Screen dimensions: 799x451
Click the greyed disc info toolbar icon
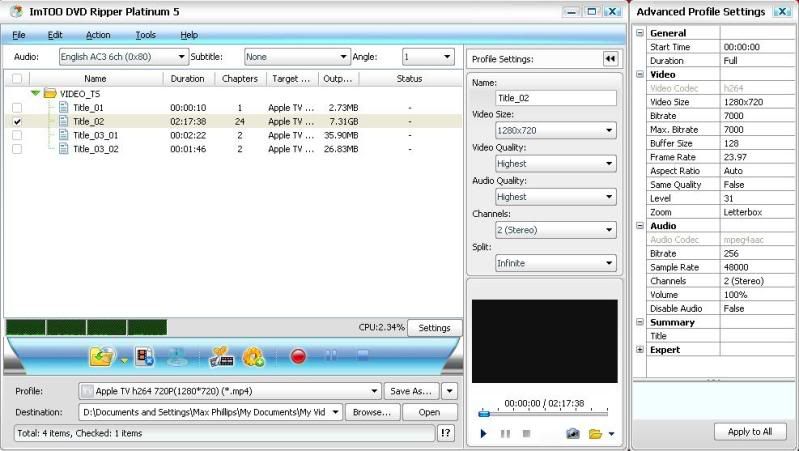pos(177,357)
